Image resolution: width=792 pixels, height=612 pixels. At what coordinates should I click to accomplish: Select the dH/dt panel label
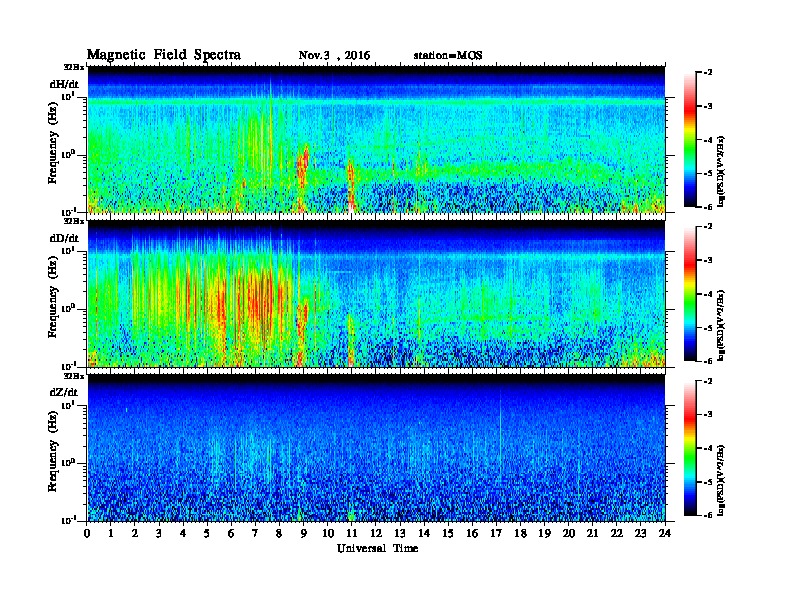[x=64, y=84]
